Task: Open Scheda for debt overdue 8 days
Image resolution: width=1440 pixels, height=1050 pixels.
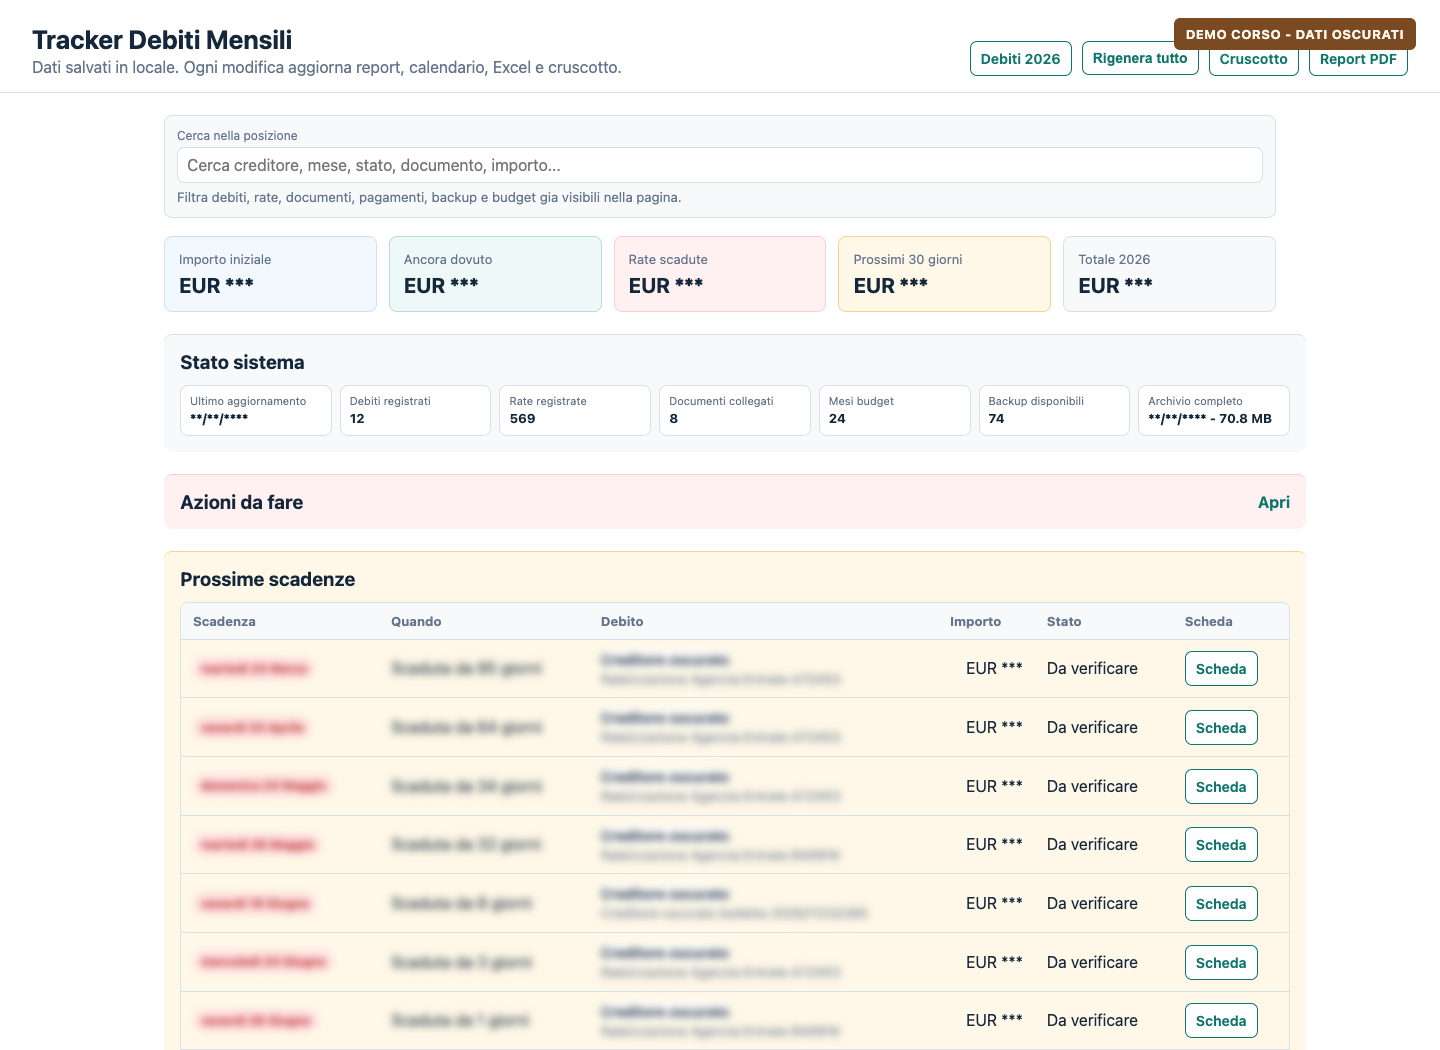Action: tap(1221, 904)
